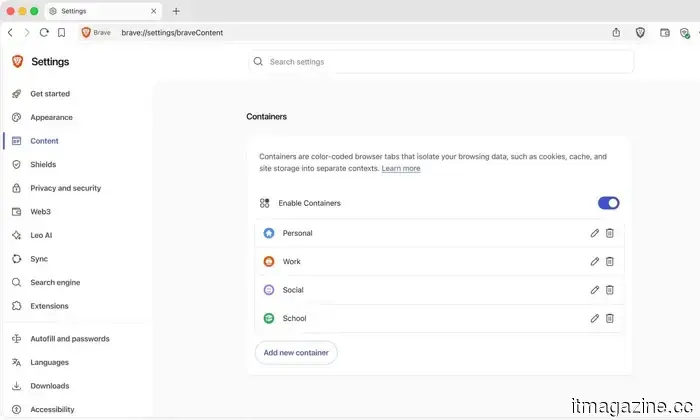This screenshot has height=420, width=700.
Task: Open Extensions settings section
Action: tap(49, 306)
